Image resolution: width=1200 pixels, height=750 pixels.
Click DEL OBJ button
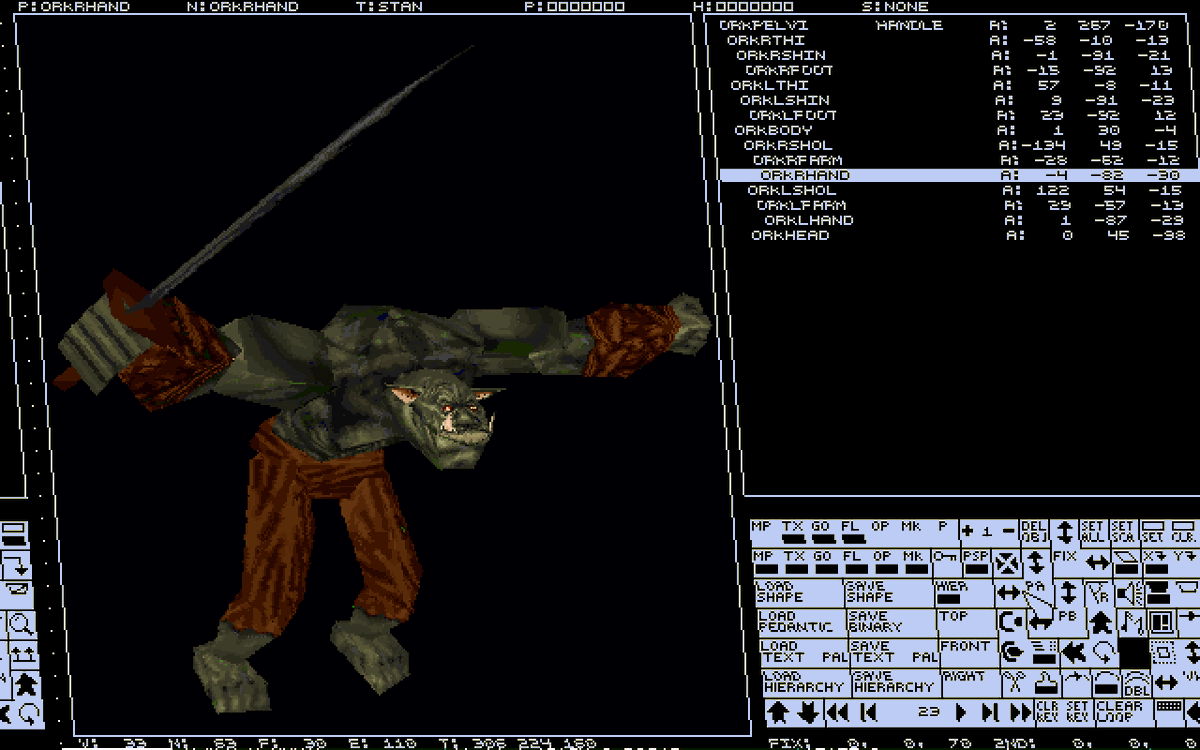point(1034,531)
